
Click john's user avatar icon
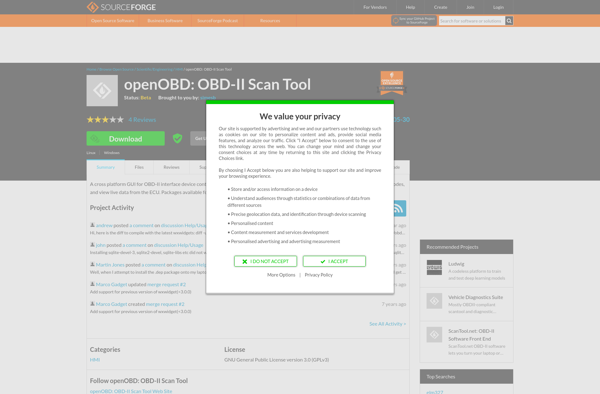coord(92,245)
